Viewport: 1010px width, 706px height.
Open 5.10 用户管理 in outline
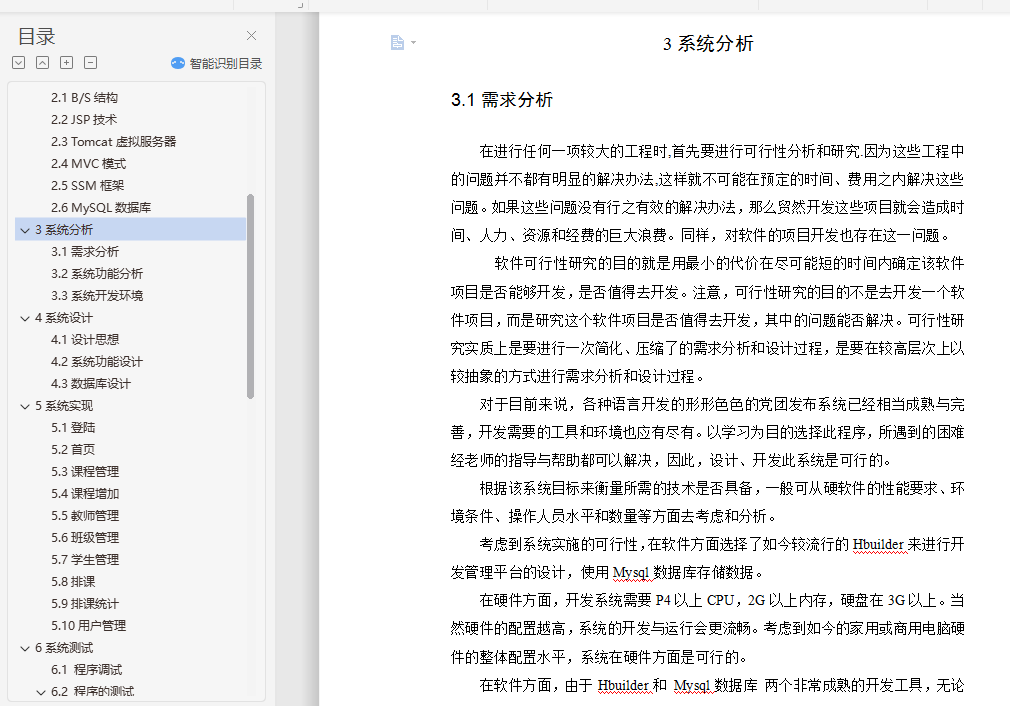[88, 626]
